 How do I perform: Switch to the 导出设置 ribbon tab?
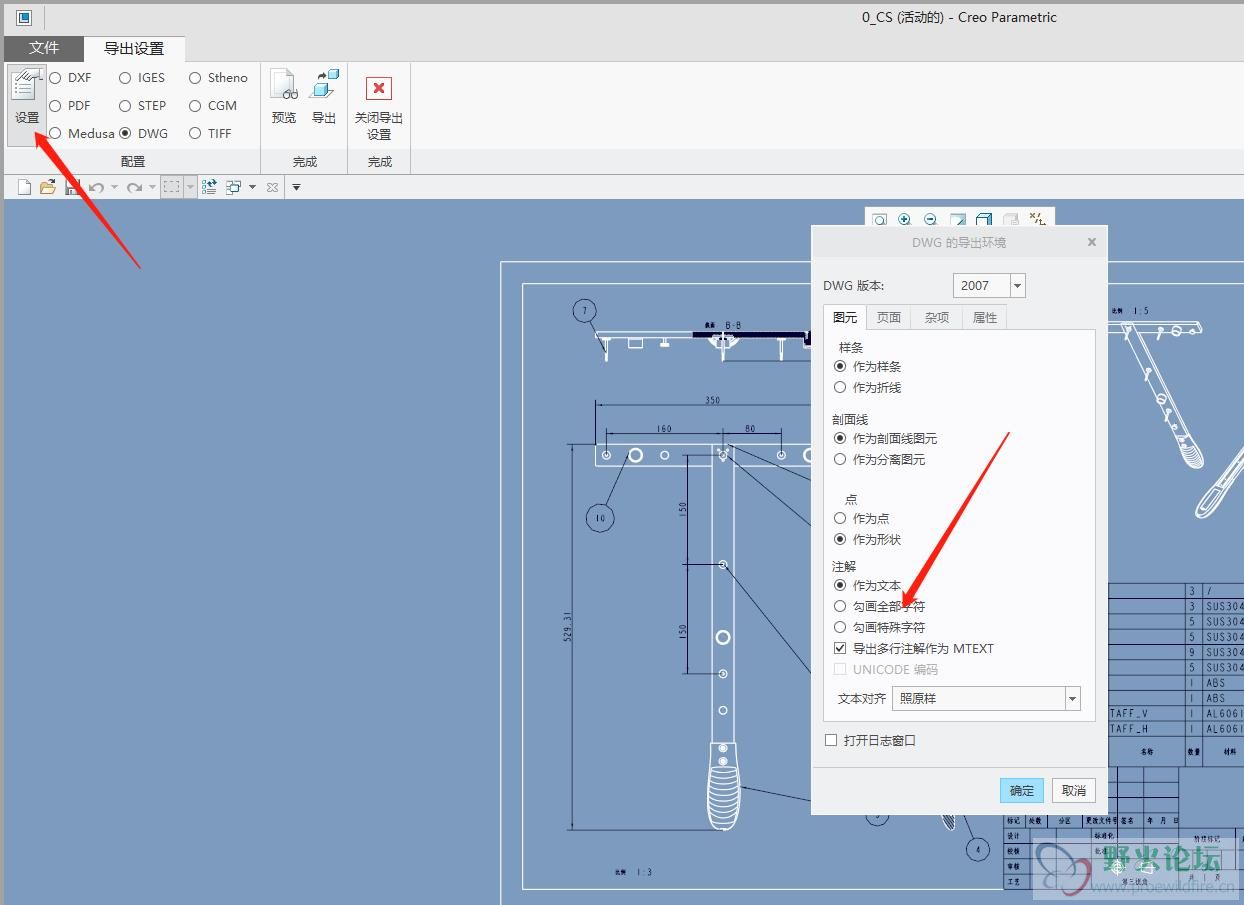point(134,48)
